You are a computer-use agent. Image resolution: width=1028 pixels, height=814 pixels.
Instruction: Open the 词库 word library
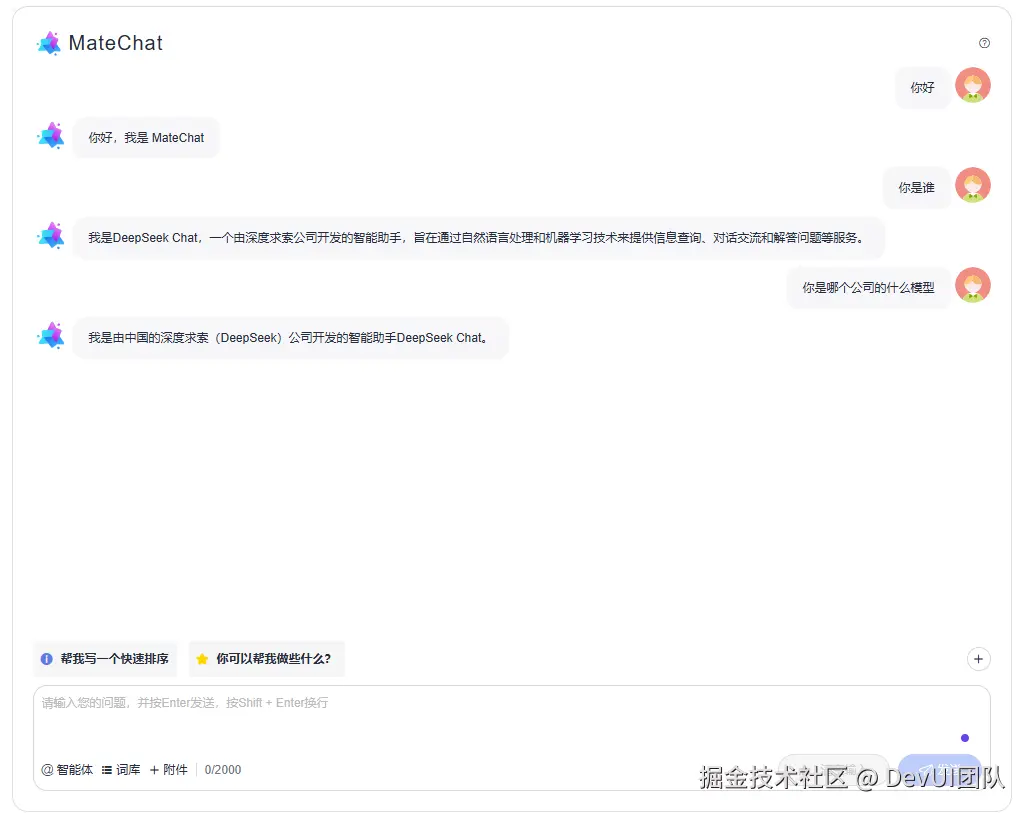click(x=121, y=769)
